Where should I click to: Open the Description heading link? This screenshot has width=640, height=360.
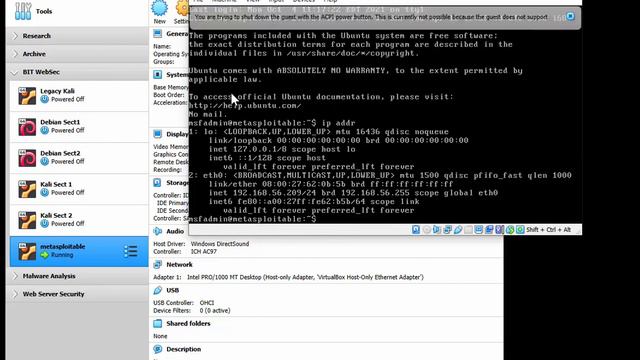[184, 349]
